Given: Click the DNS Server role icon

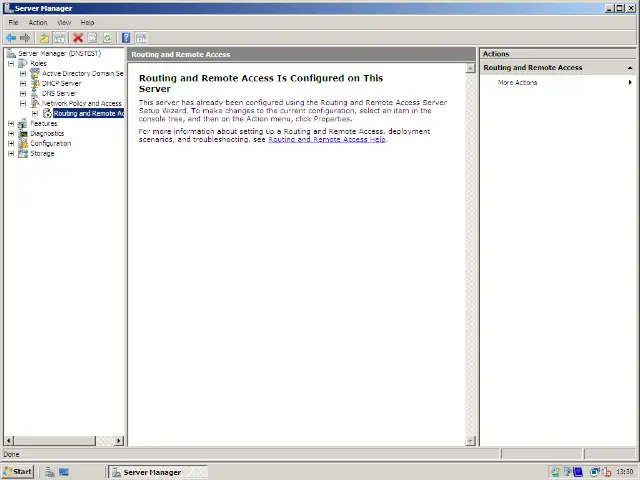Looking at the screenshot, I should 35,93.
